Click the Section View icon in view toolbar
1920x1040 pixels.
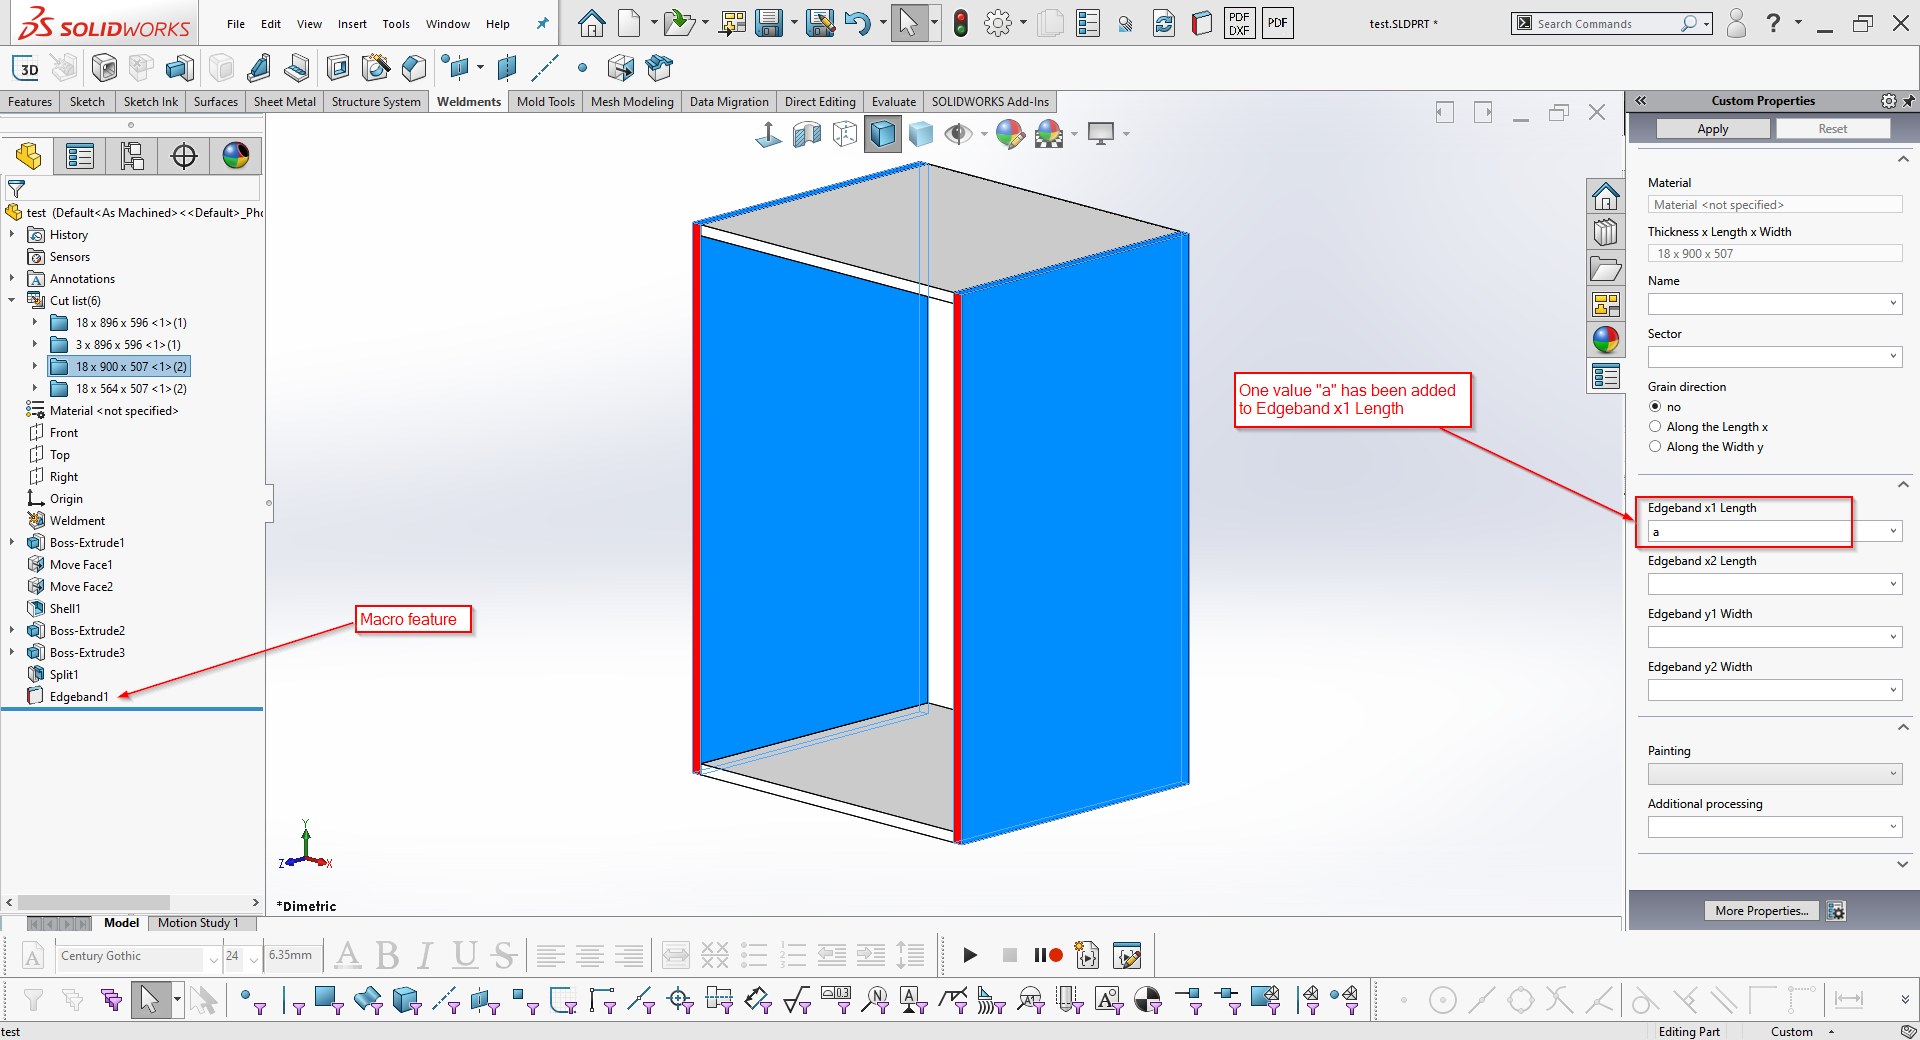(x=806, y=134)
